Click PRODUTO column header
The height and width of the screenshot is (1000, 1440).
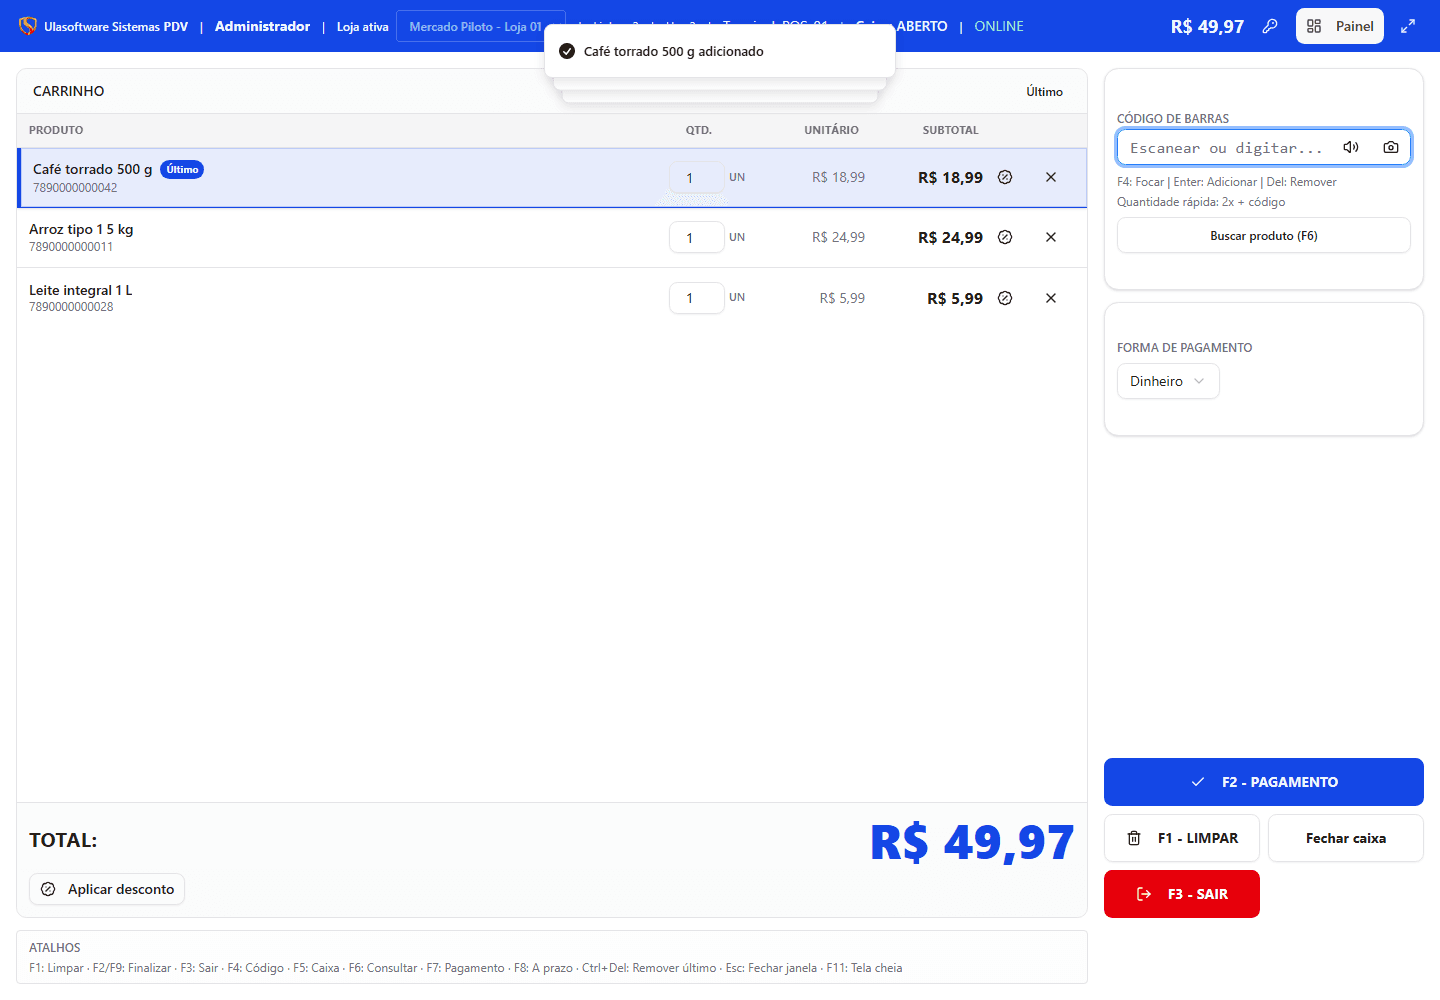[x=56, y=130]
